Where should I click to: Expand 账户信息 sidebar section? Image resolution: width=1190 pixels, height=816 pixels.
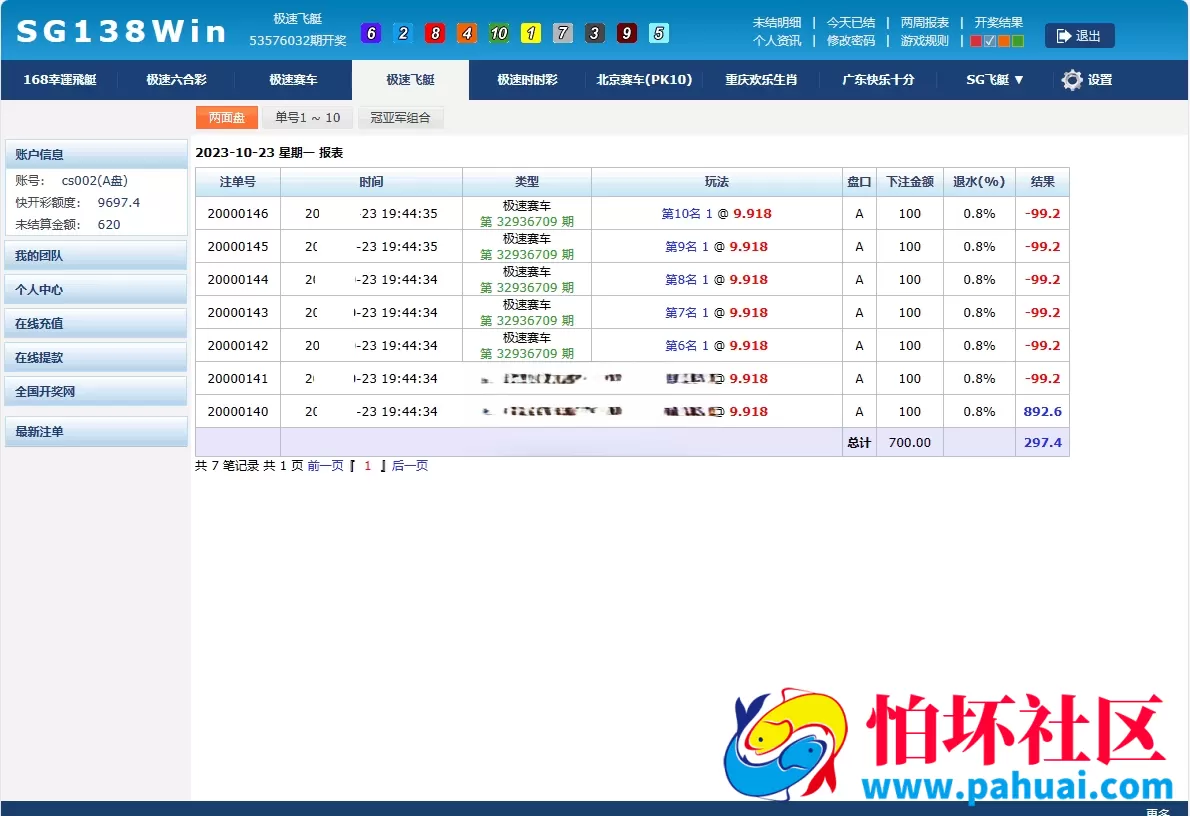[96, 154]
